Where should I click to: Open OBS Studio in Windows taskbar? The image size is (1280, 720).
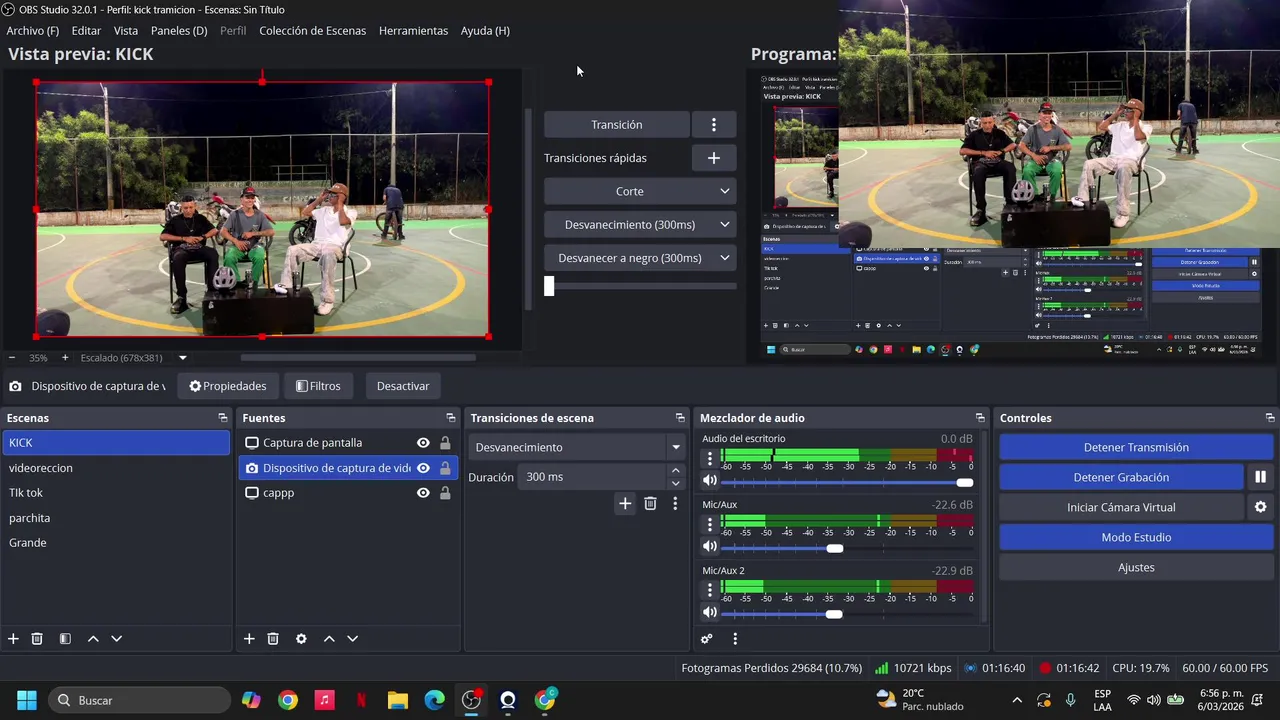click(x=471, y=700)
